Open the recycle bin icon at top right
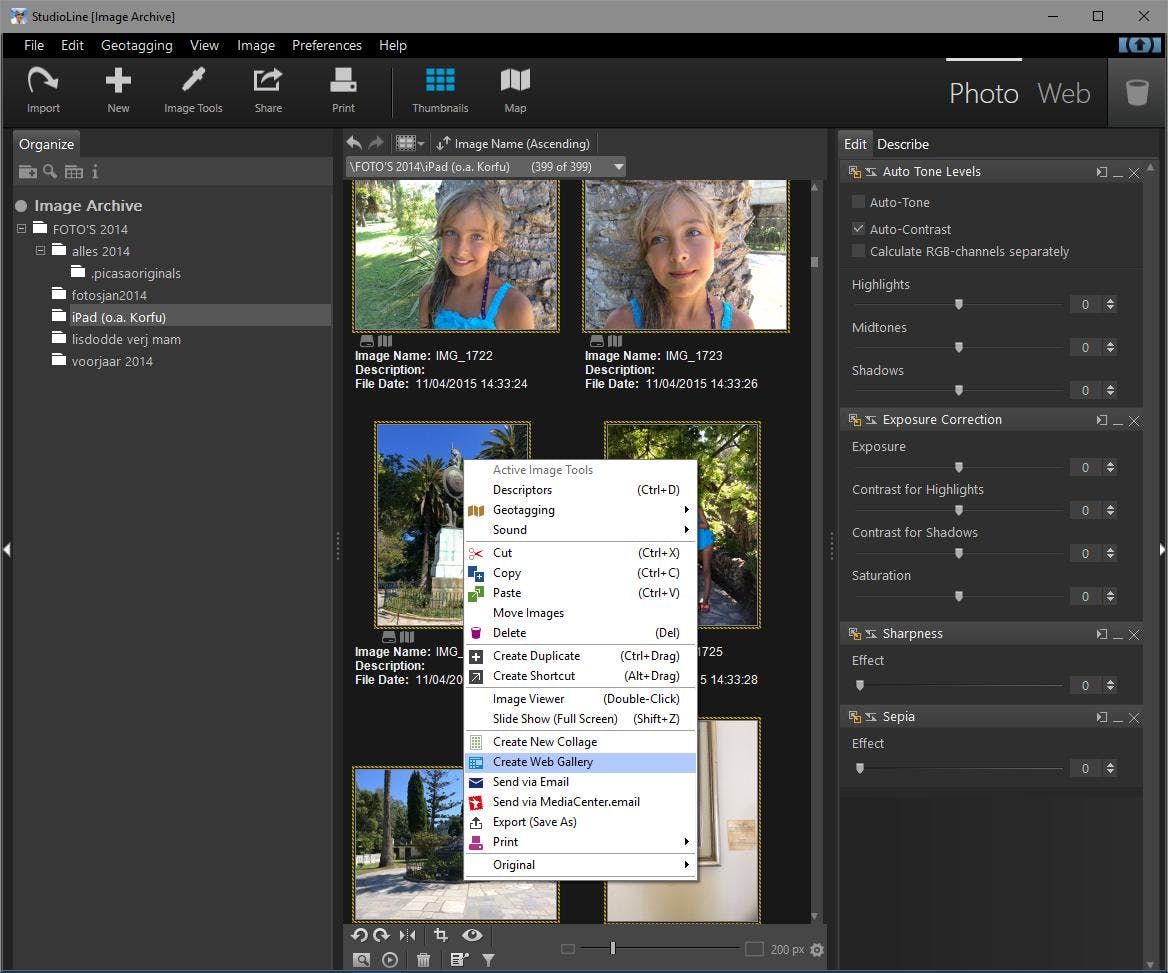Viewport: 1168px width, 973px height. (1137, 93)
